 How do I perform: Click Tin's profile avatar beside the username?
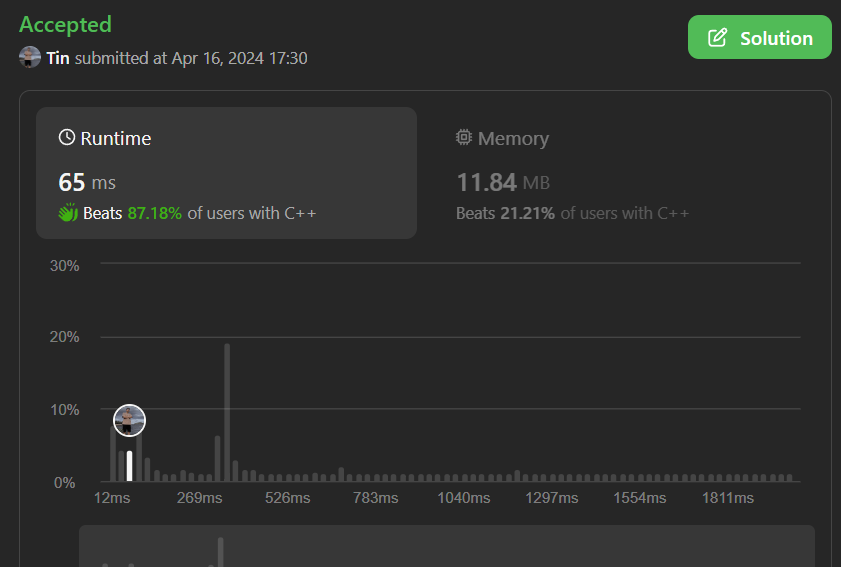click(x=30, y=57)
